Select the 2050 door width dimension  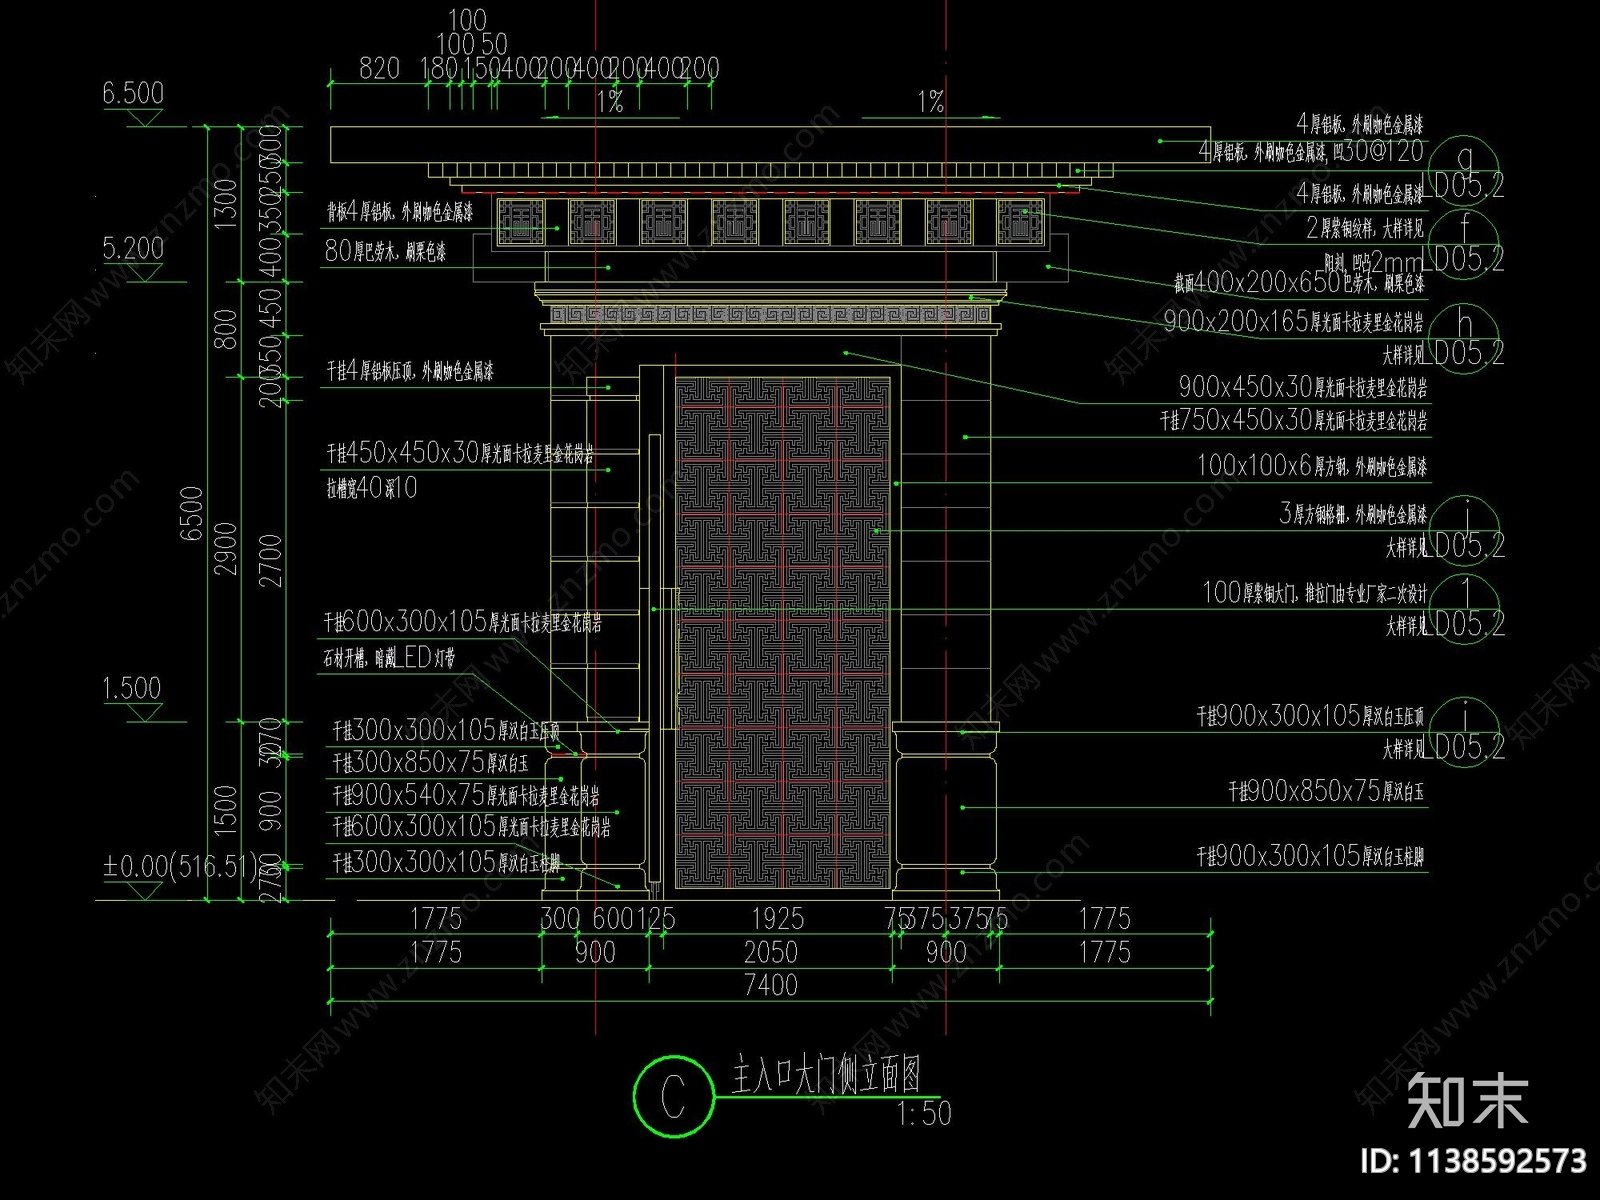coord(771,951)
